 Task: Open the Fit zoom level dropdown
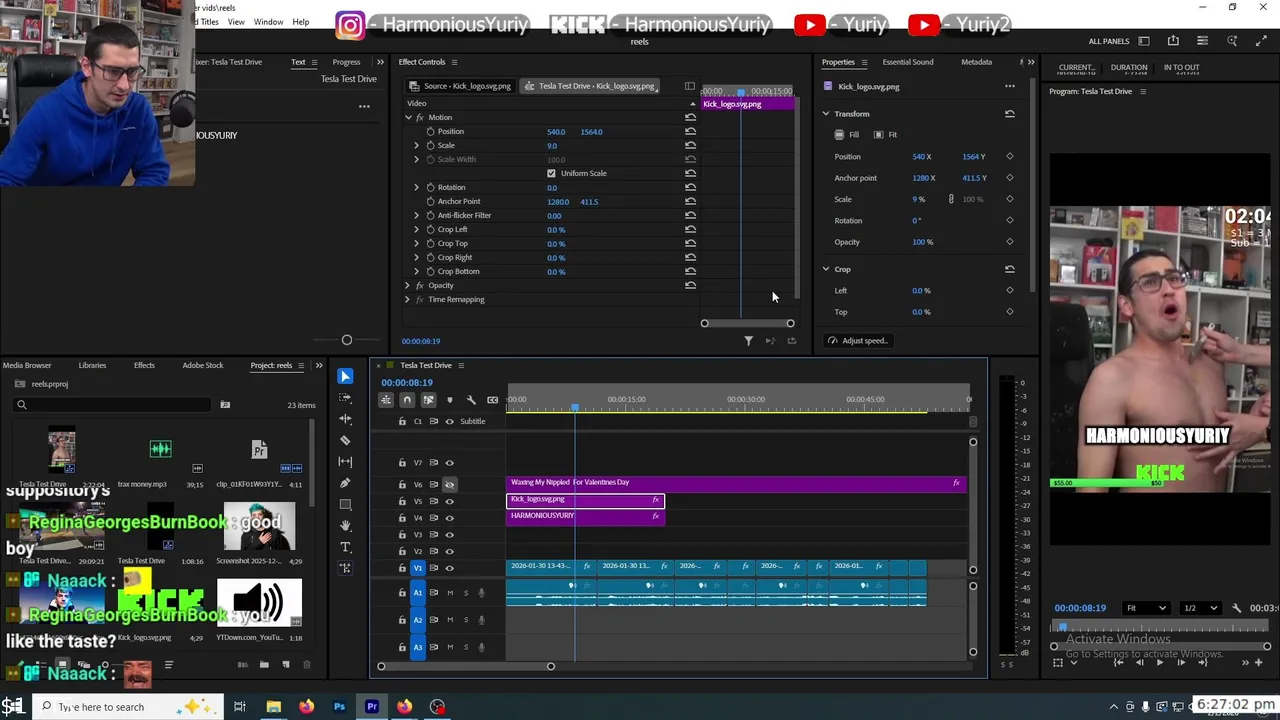pos(1146,608)
